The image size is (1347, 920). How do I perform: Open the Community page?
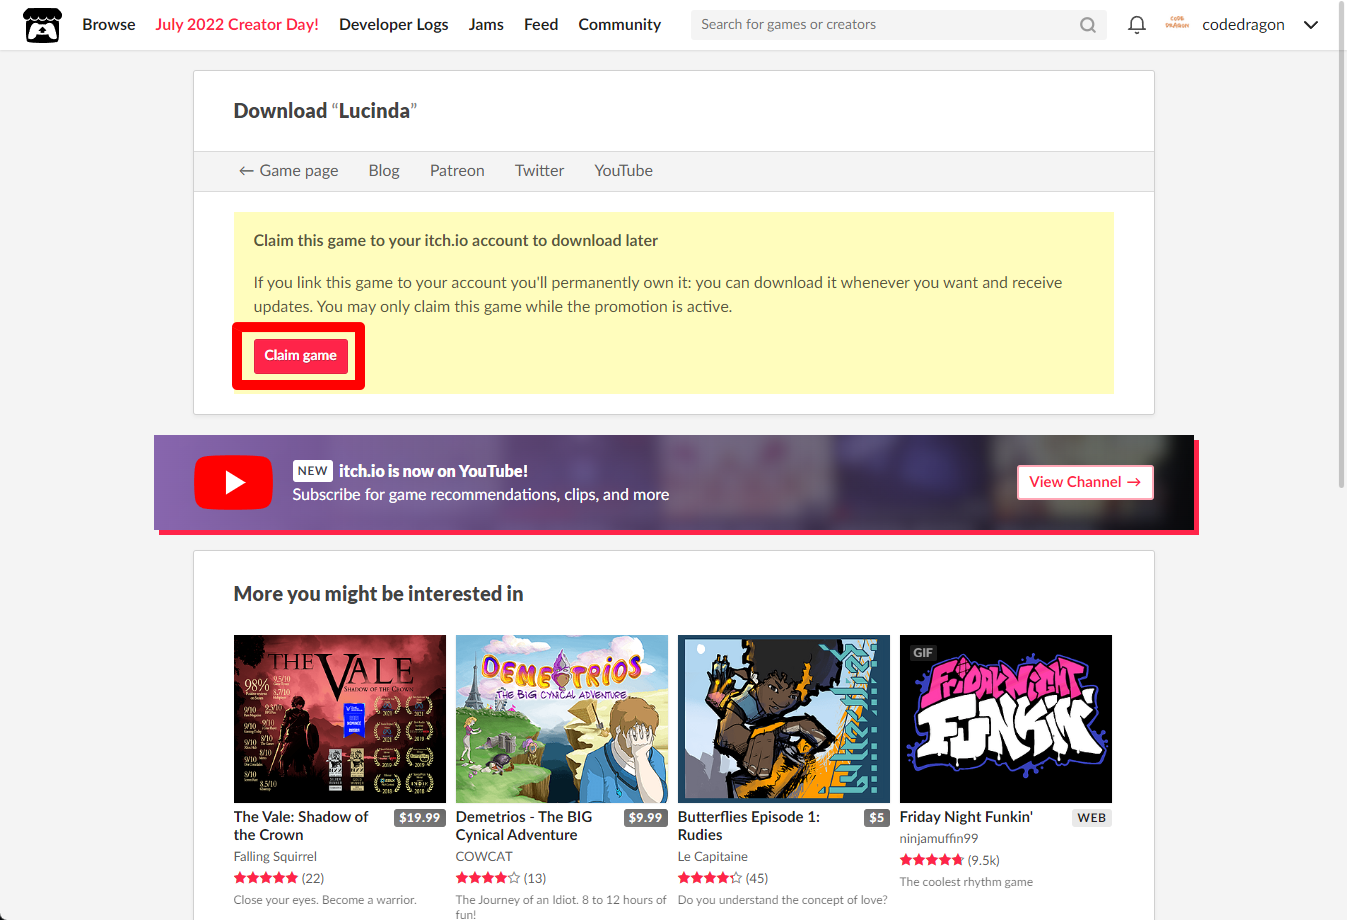(x=619, y=25)
